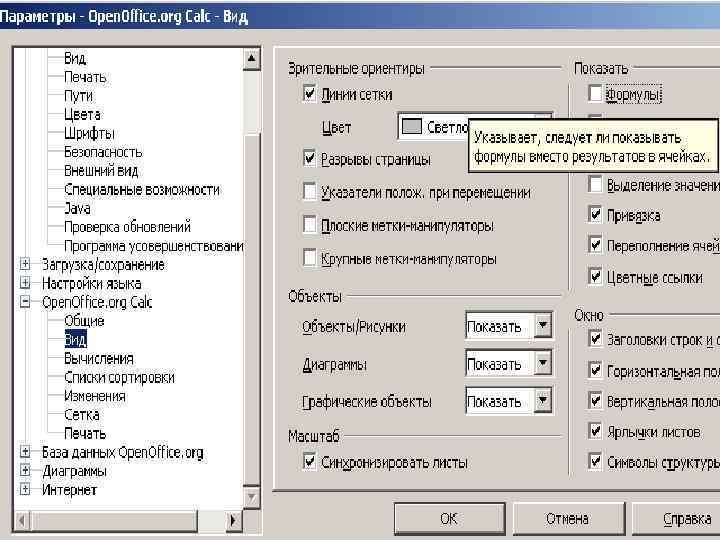Select Проверка обновлений tree item
The height and width of the screenshot is (540, 720).
point(127,227)
